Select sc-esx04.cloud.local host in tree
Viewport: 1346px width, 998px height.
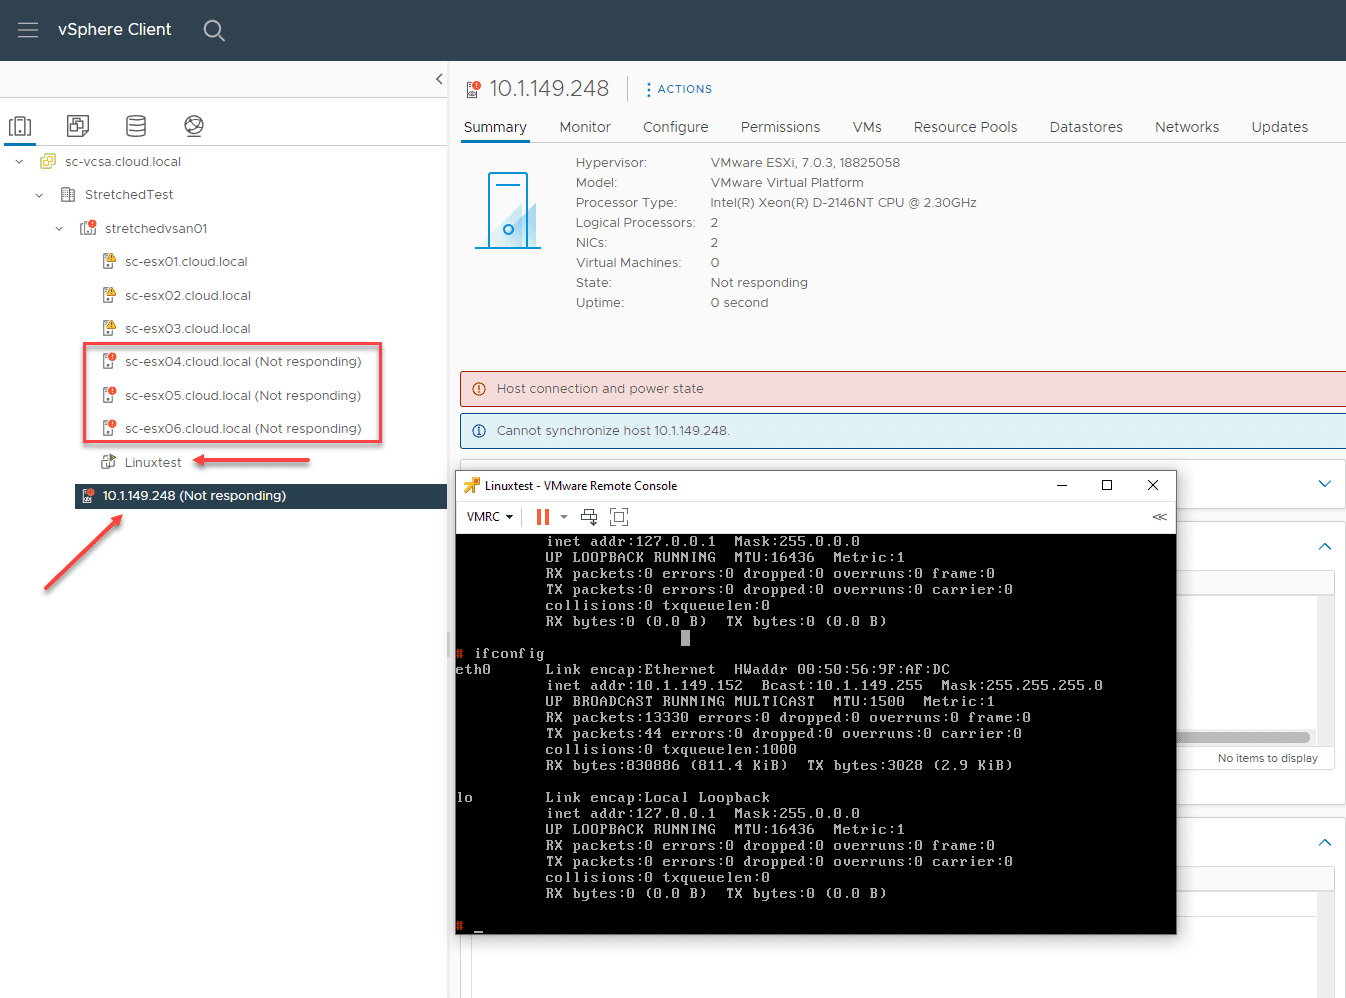click(x=242, y=362)
